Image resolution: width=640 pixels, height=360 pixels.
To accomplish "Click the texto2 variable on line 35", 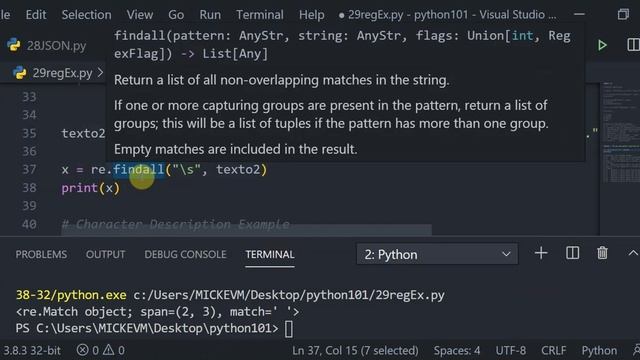I will tap(83, 133).
